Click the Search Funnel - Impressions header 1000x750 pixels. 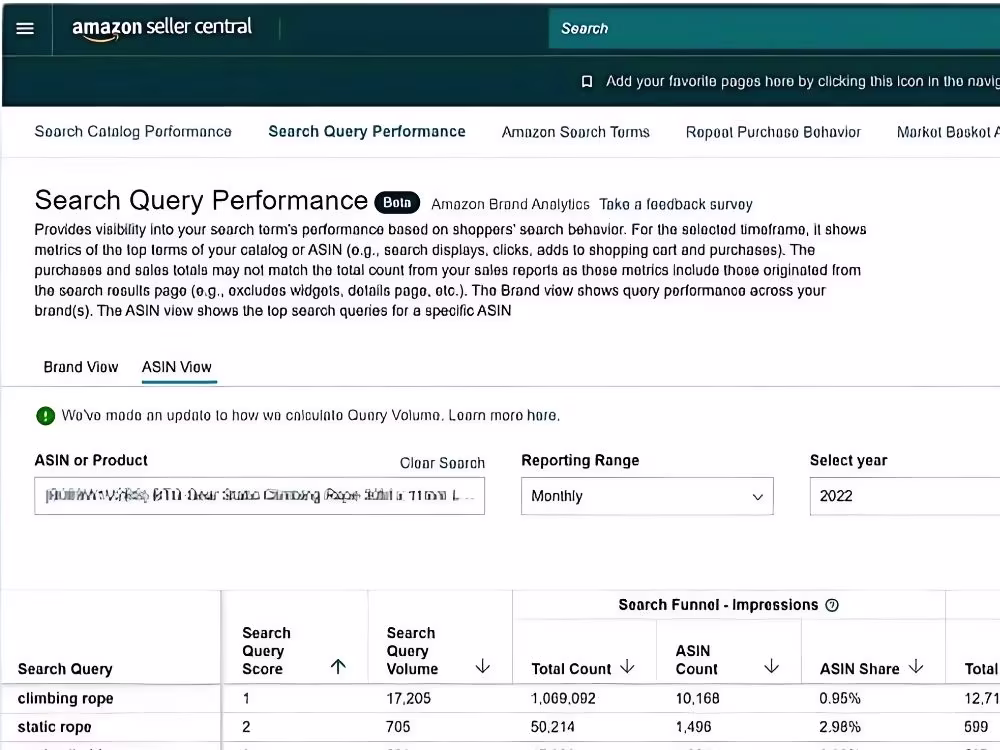[x=718, y=605]
